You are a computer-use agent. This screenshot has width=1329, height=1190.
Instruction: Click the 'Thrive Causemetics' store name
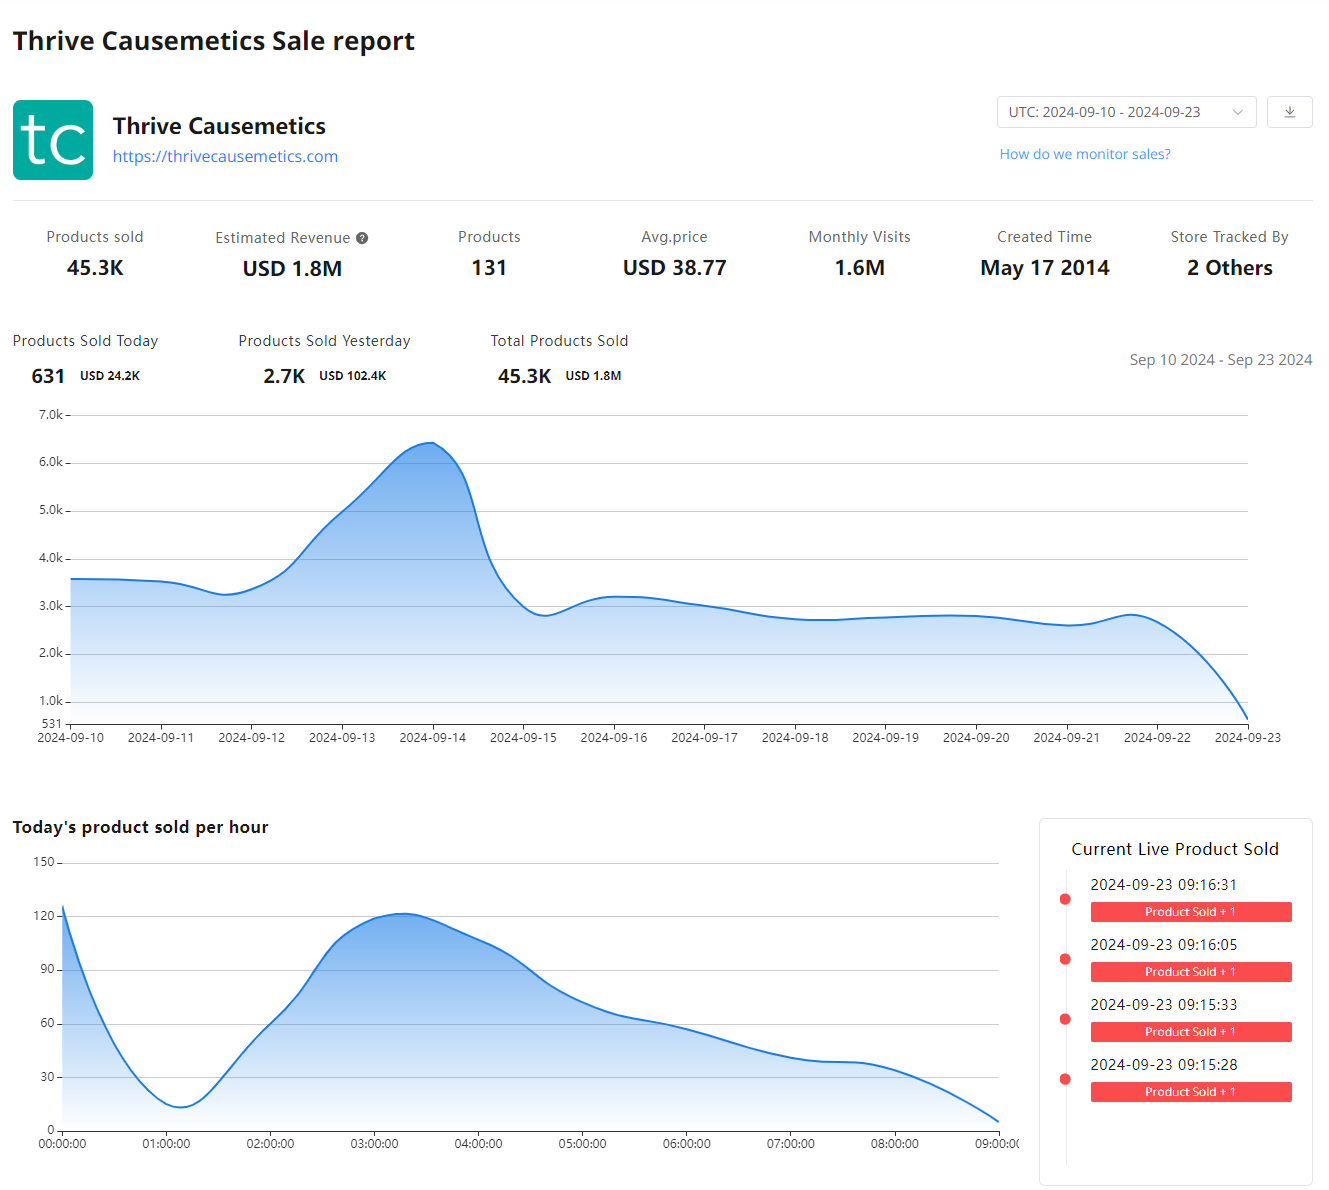(219, 126)
